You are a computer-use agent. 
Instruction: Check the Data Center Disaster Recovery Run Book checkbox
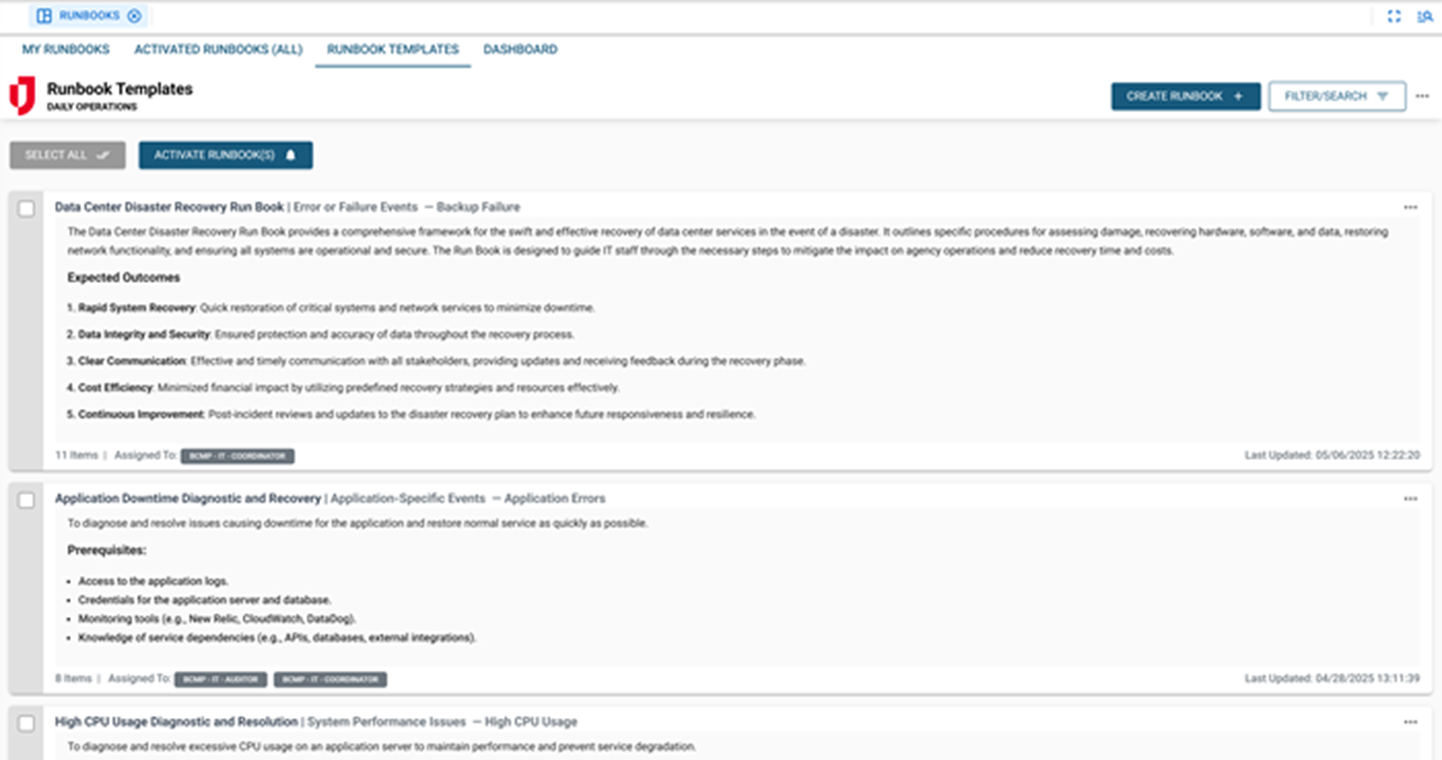tap(27, 208)
